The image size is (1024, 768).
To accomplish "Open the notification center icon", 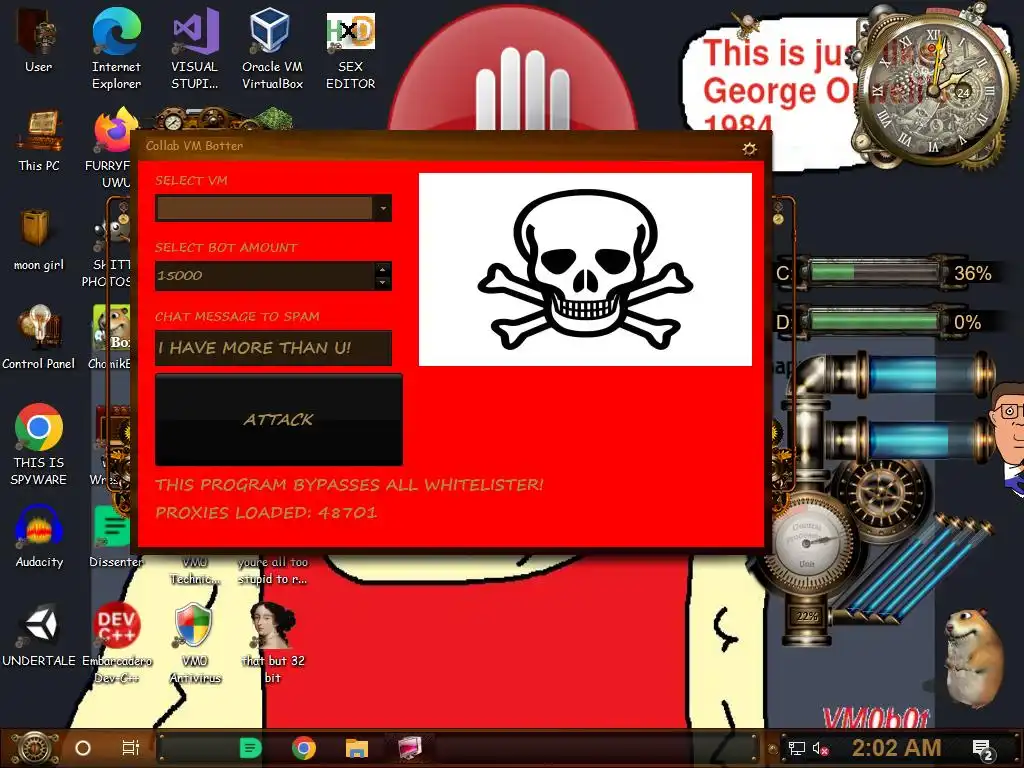I will 983,749.
